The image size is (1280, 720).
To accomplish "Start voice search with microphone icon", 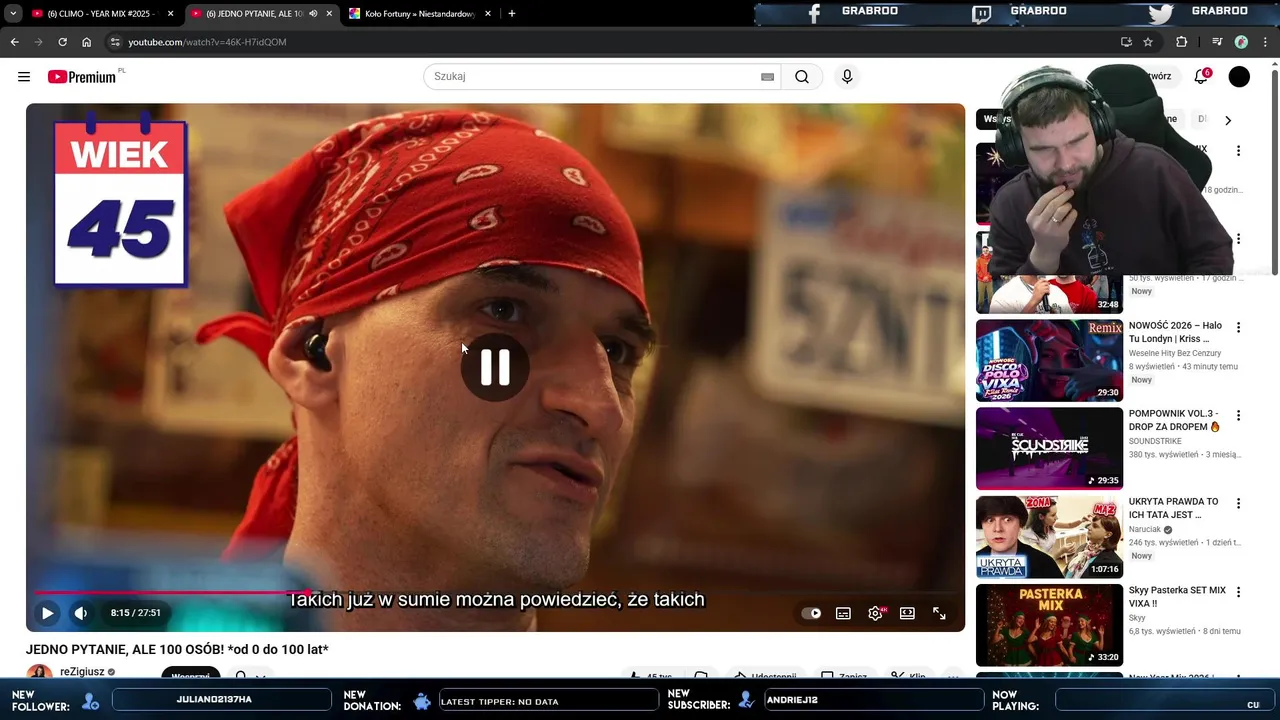I will pos(847,77).
